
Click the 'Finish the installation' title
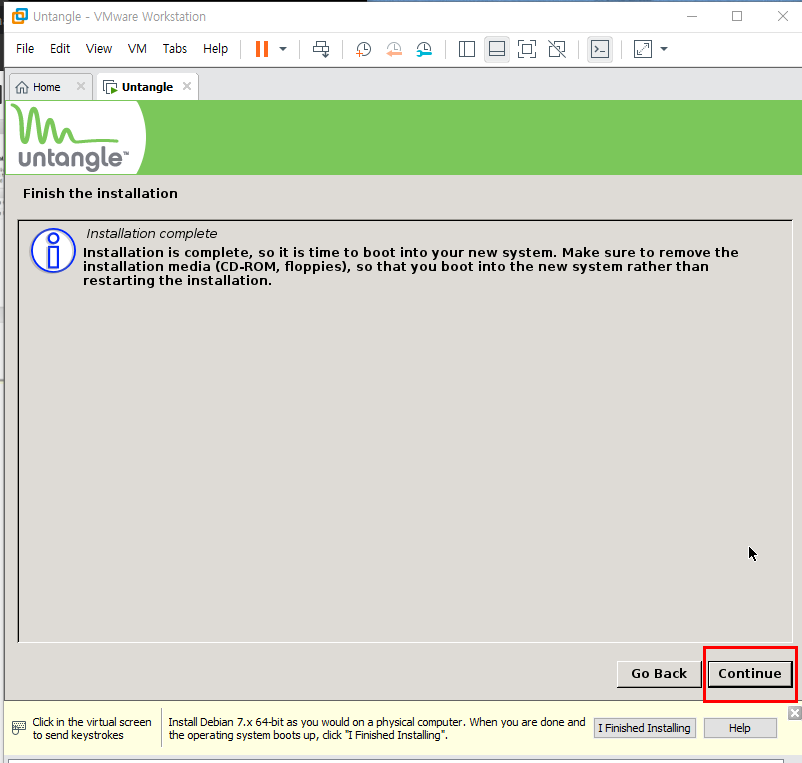pyautogui.click(x=100, y=193)
